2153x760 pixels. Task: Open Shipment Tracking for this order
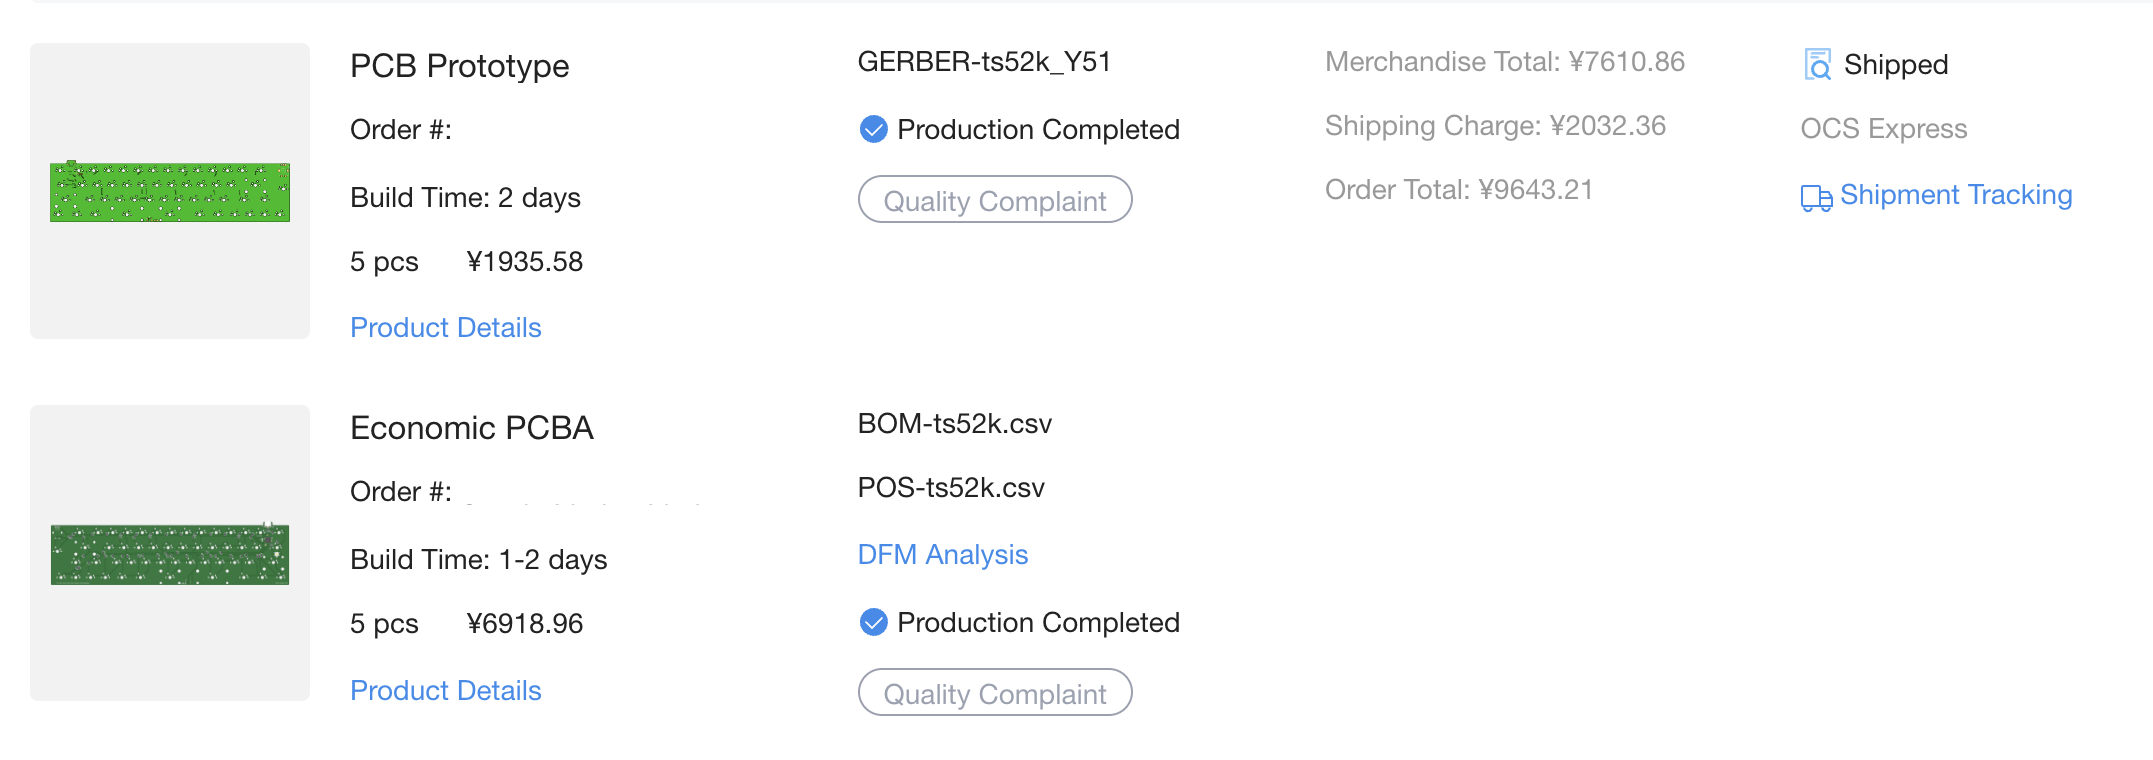[x=1956, y=194]
